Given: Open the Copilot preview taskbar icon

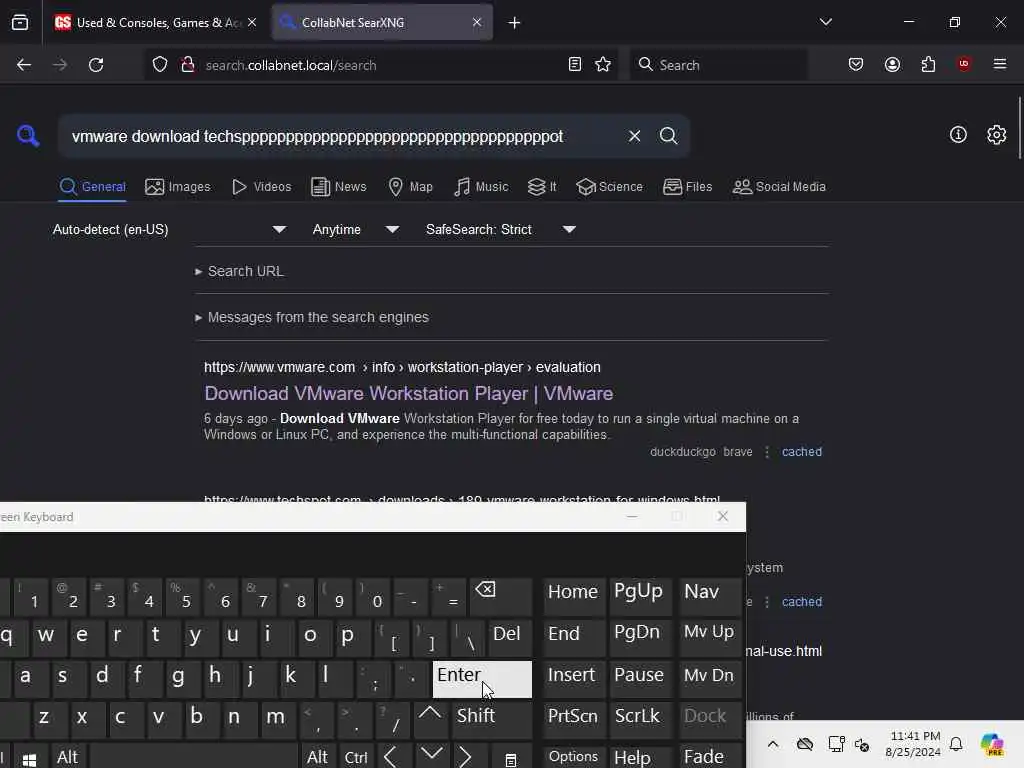Looking at the screenshot, I should 992,744.
